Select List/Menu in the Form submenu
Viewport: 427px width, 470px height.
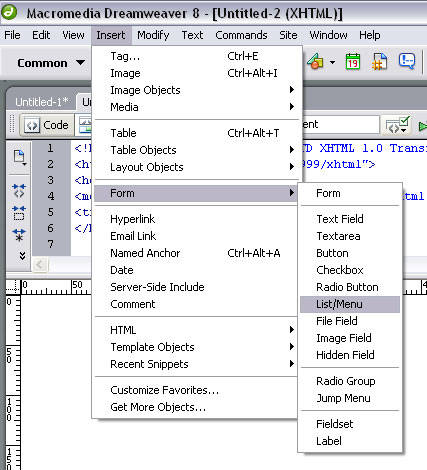(x=350, y=304)
